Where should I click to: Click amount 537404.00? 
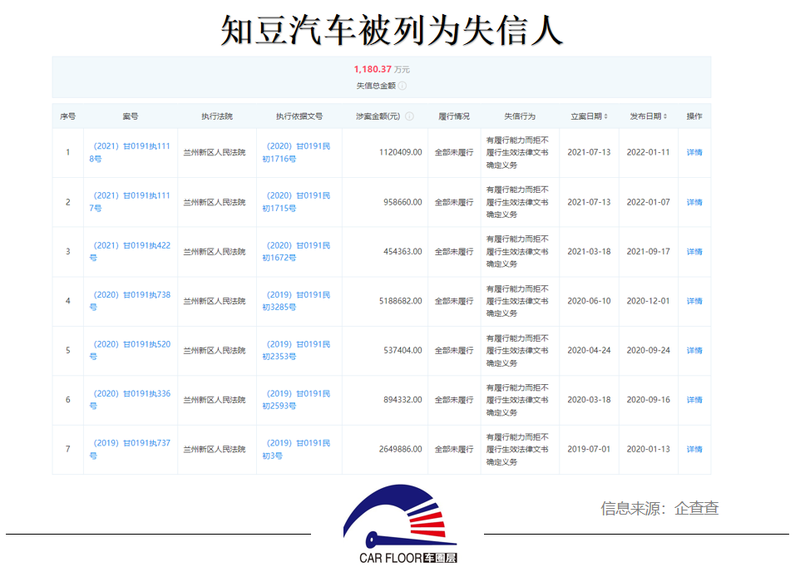(403, 351)
